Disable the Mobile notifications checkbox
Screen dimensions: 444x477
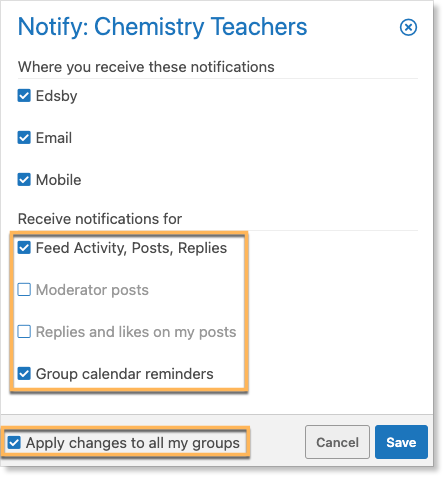24,180
